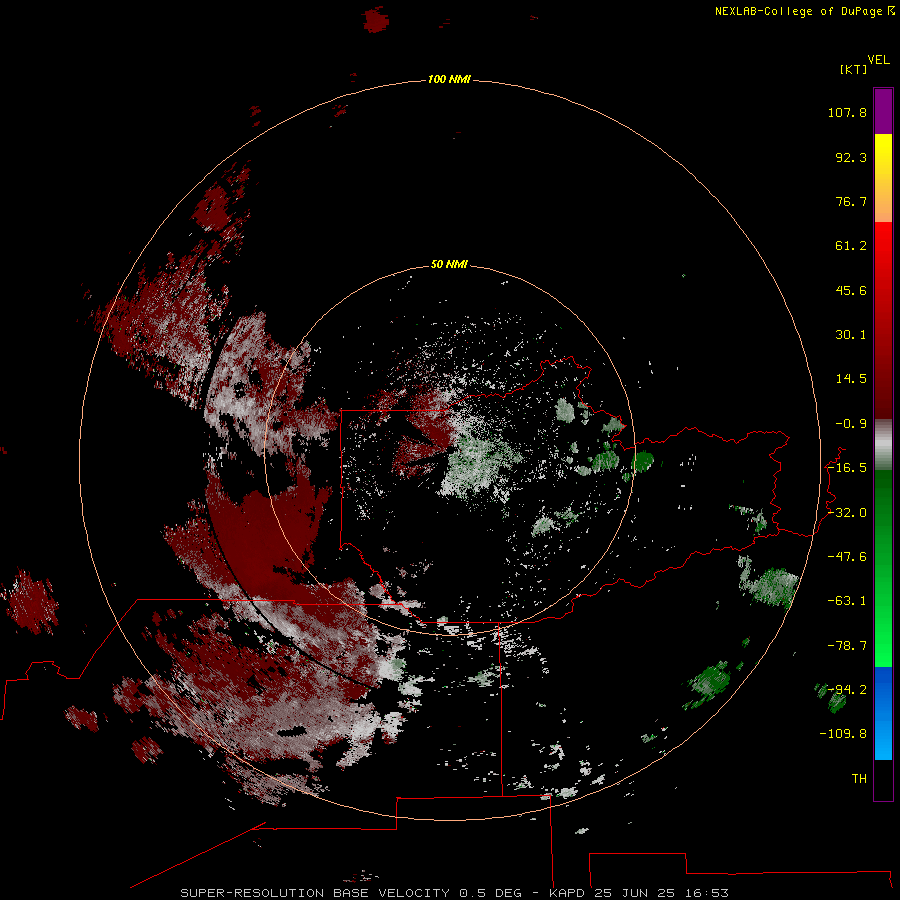Click the VEL legend title
Image resolution: width=900 pixels, height=900 pixels.
coord(879,60)
